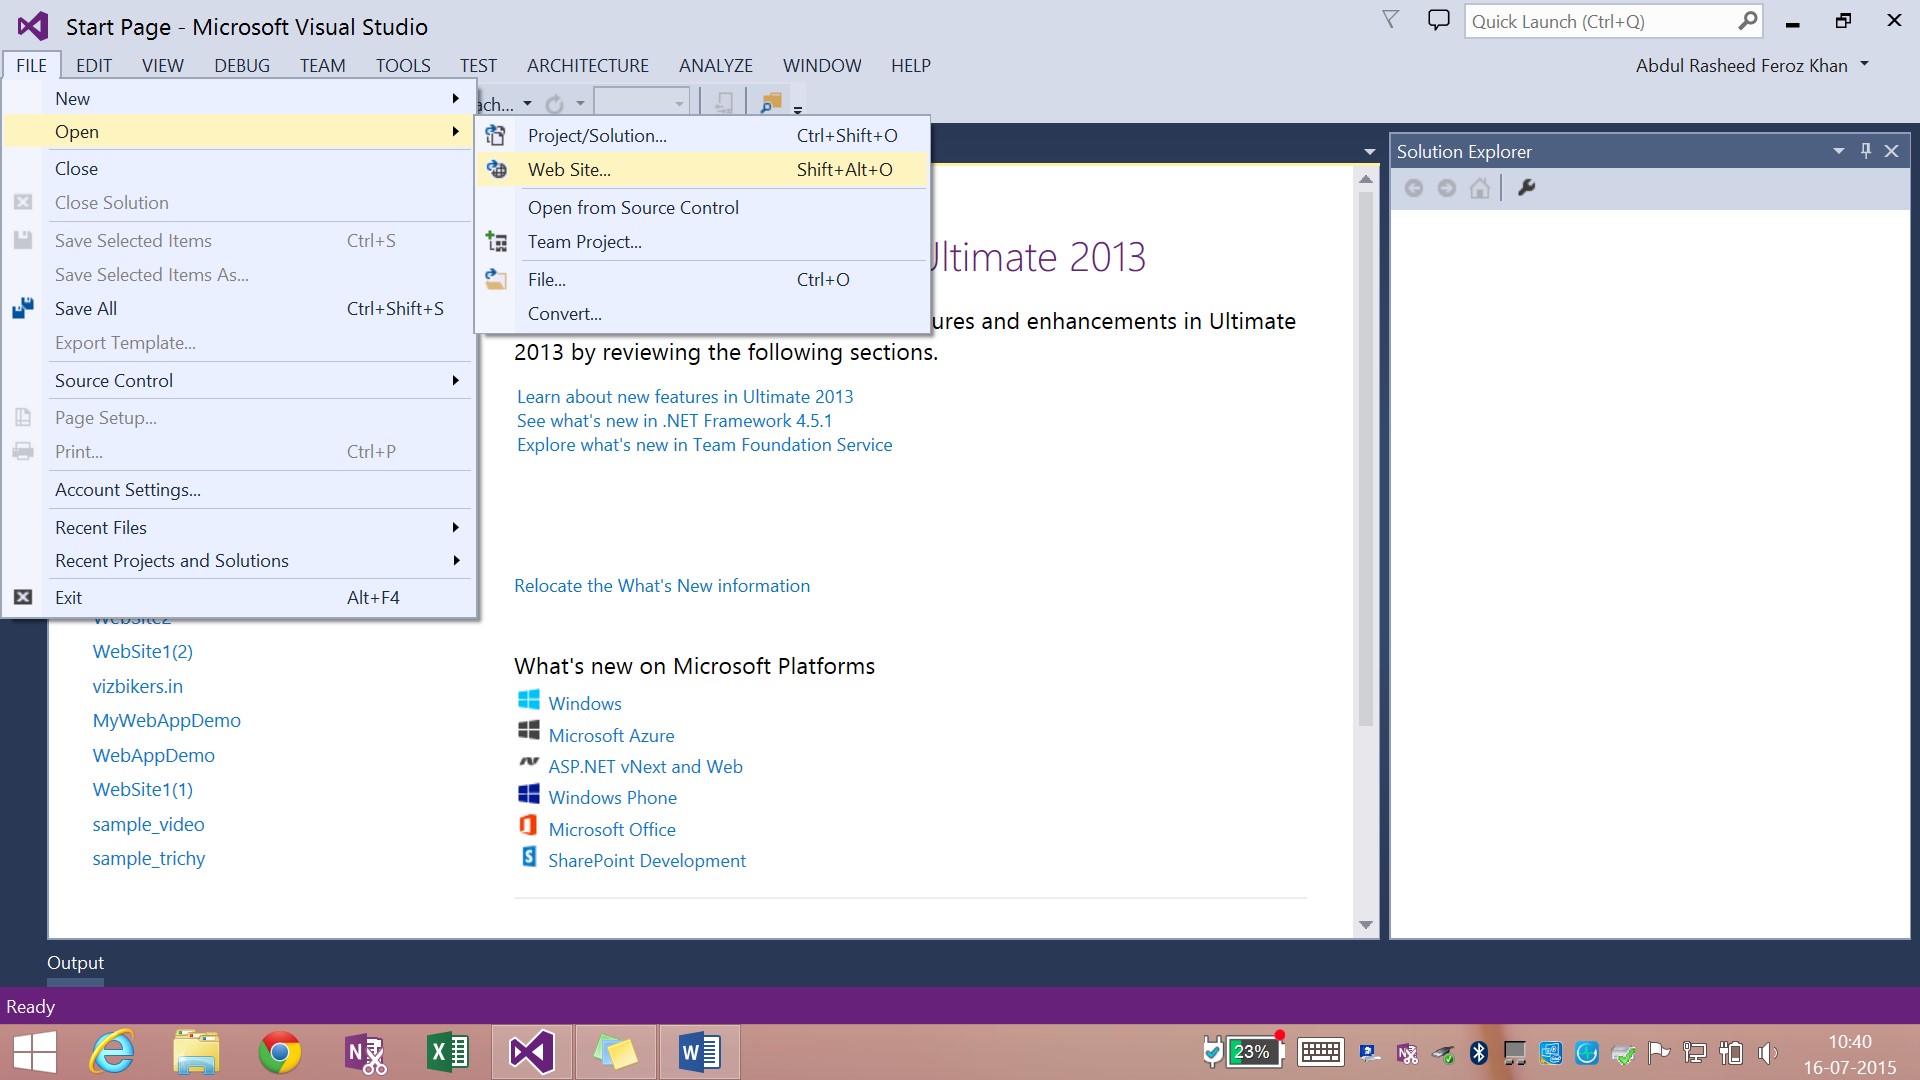Open Word from the taskbar

click(699, 1052)
